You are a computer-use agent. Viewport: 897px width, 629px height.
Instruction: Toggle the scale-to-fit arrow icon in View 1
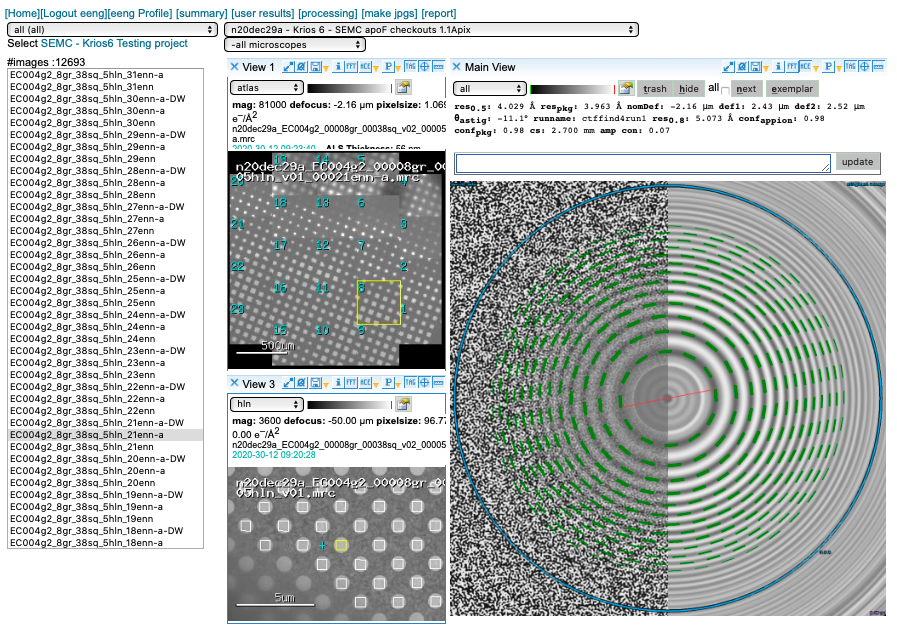pyautogui.click(x=288, y=67)
